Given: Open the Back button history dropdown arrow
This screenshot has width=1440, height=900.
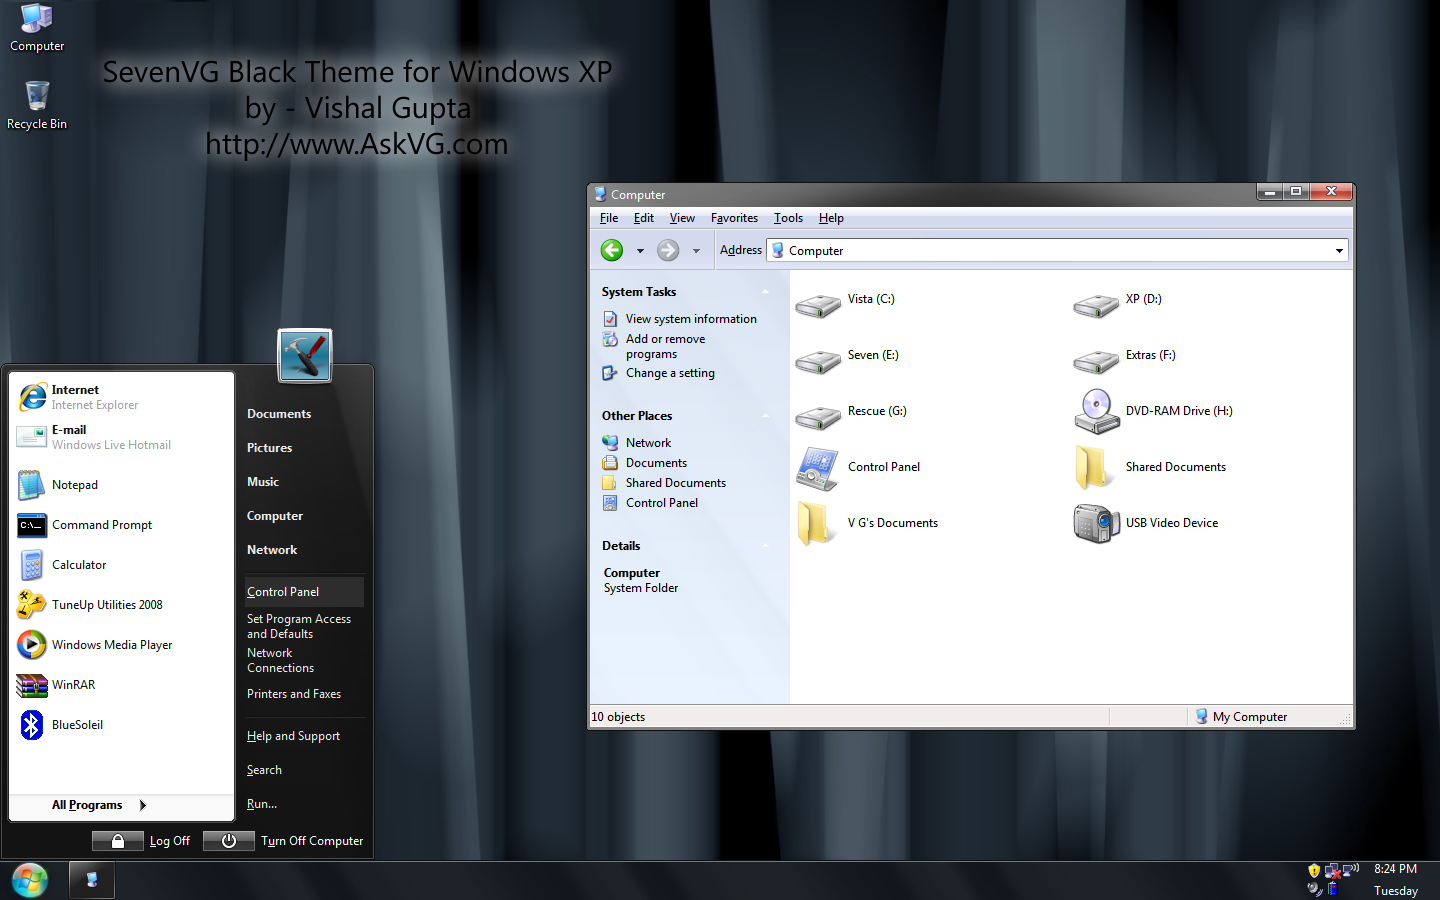Looking at the screenshot, I should 640,251.
